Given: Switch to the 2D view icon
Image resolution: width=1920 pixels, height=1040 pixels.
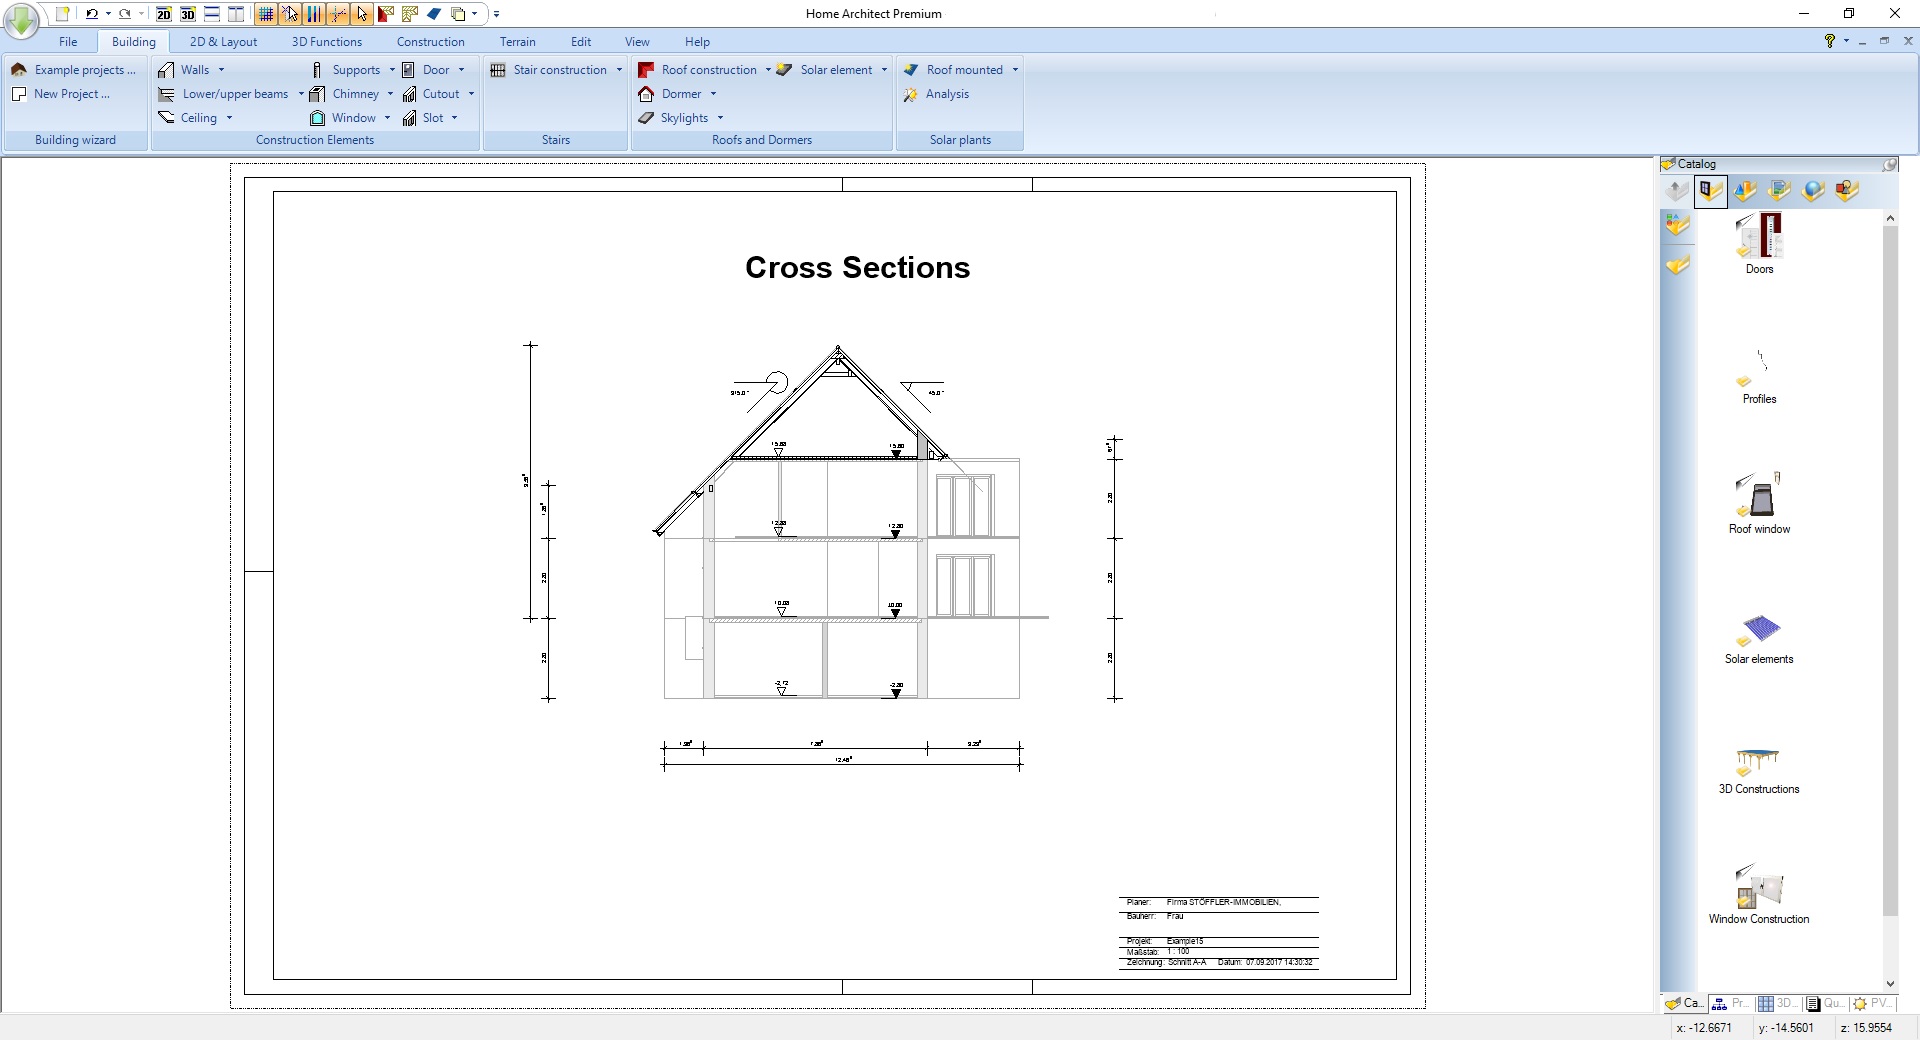Looking at the screenshot, I should pos(163,15).
